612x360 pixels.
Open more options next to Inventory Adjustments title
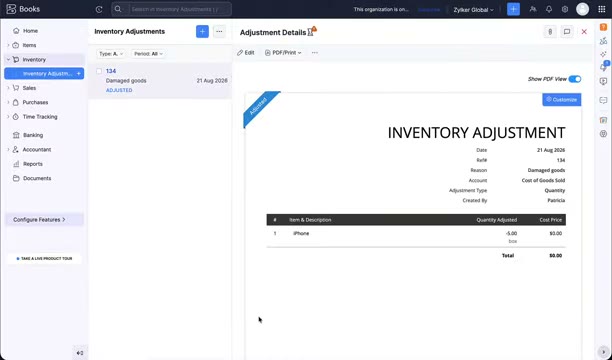point(219,32)
